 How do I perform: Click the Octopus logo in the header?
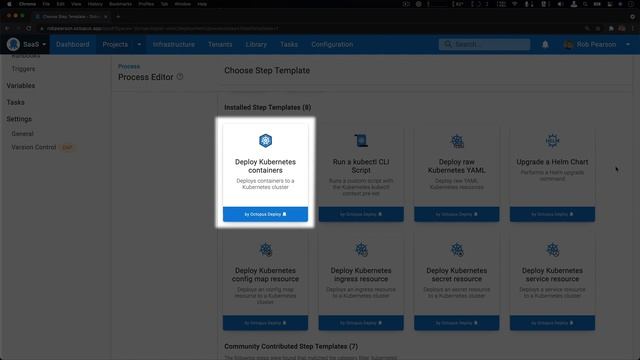[x=13, y=44]
